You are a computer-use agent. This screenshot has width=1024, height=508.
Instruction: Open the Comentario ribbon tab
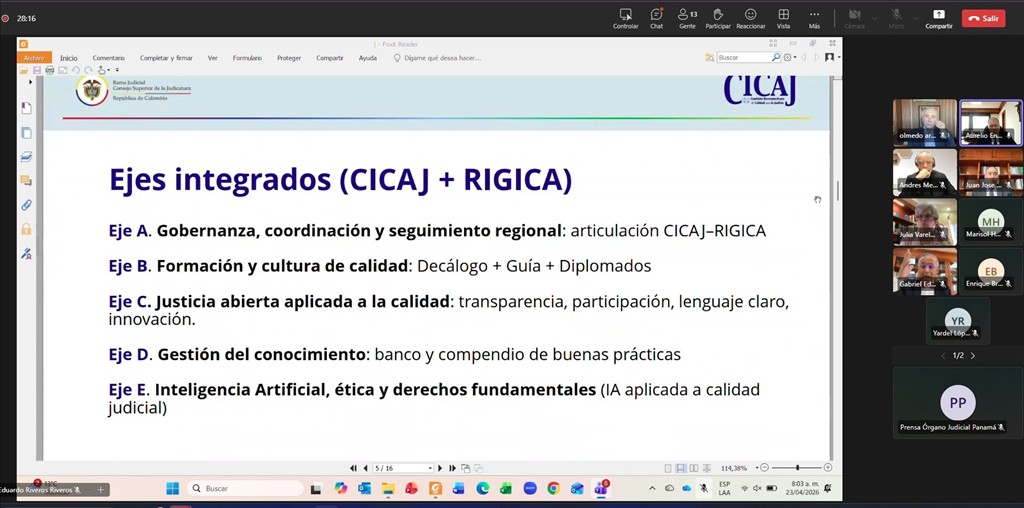click(x=109, y=58)
